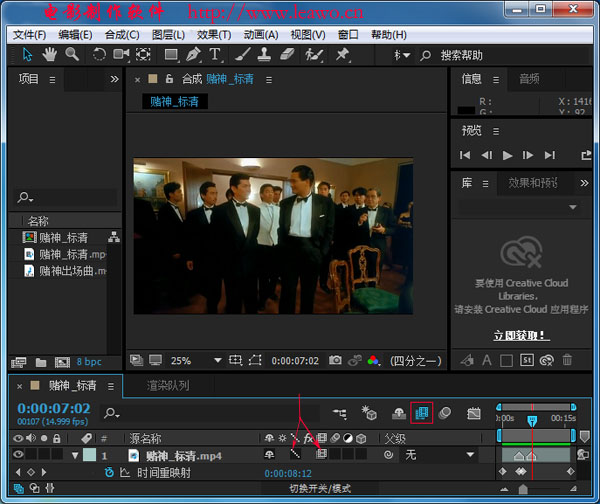600x504 pixels.
Task: Step to next frame in preview
Action: (x=528, y=155)
